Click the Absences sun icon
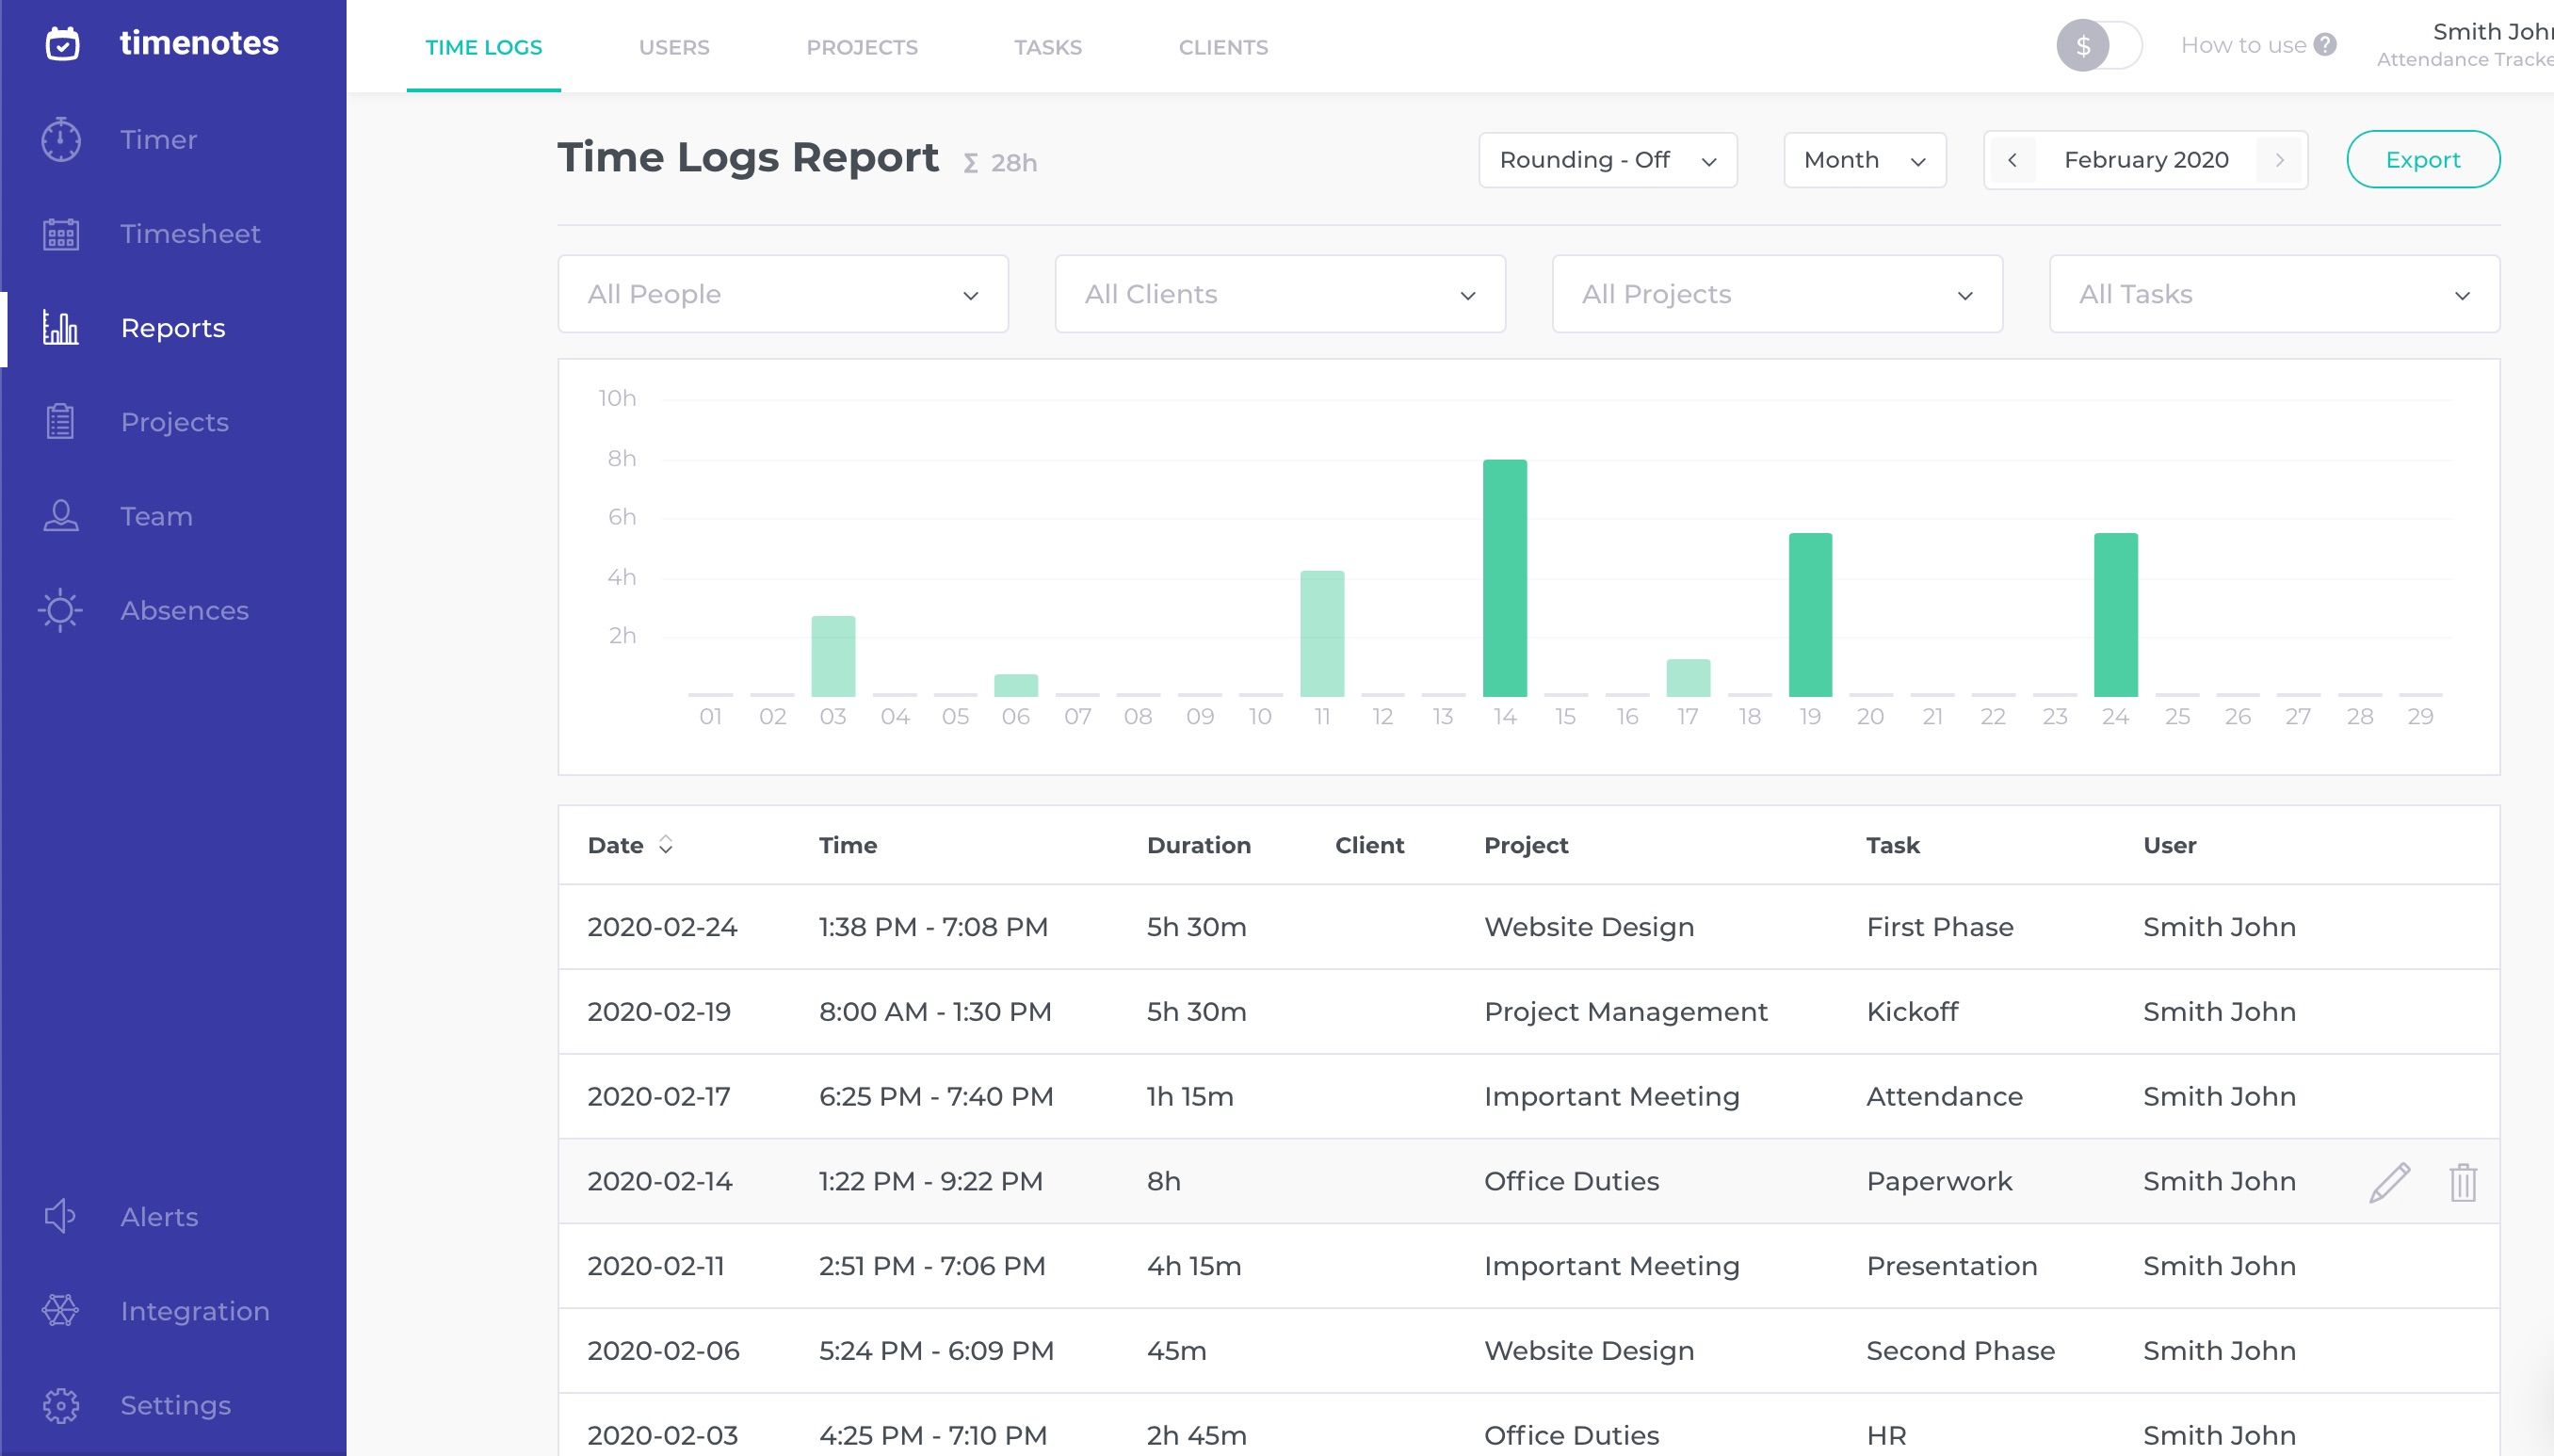 coord(60,610)
